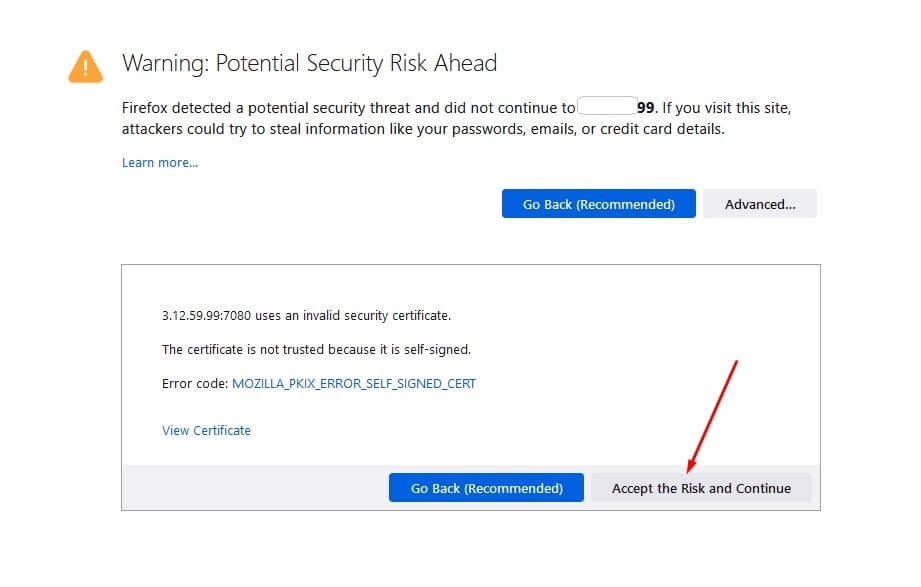Click the attackers could steal information line

[x=422, y=129]
